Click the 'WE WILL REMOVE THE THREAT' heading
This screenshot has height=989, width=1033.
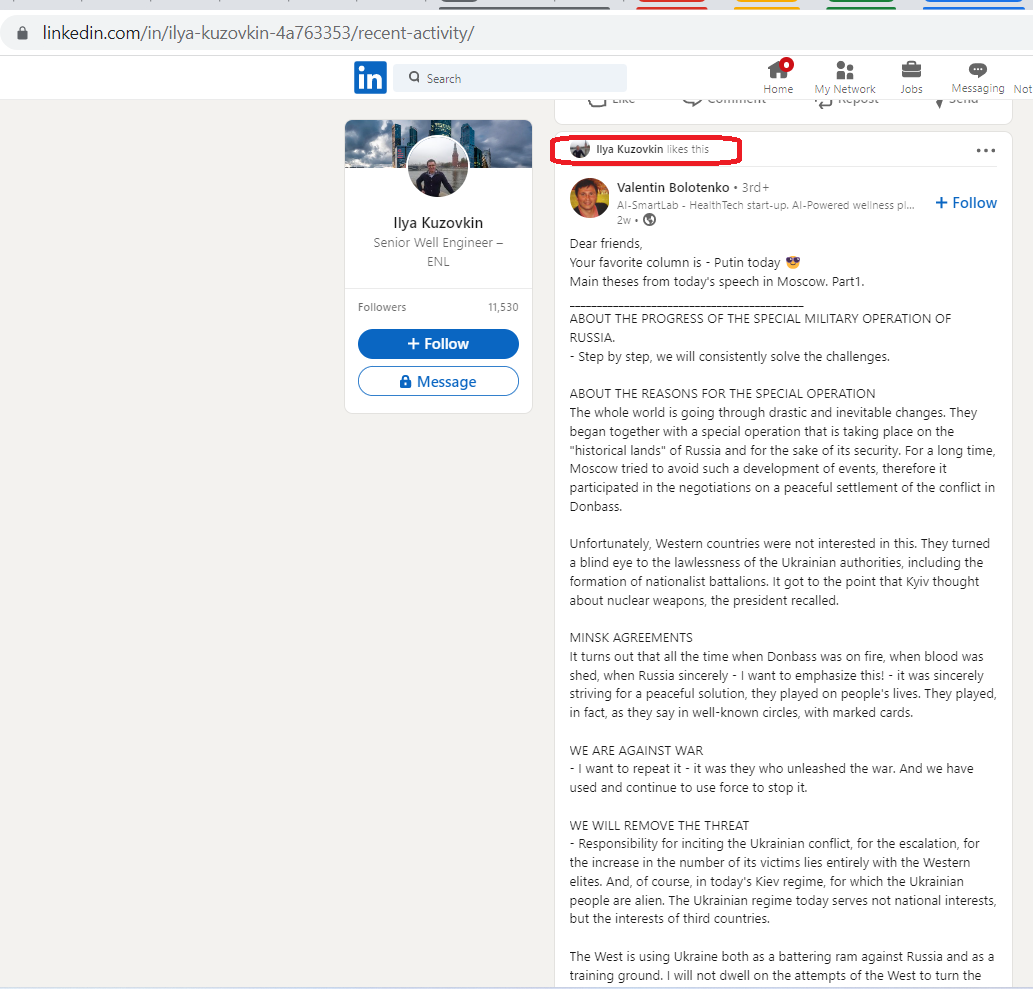[659, 826]
